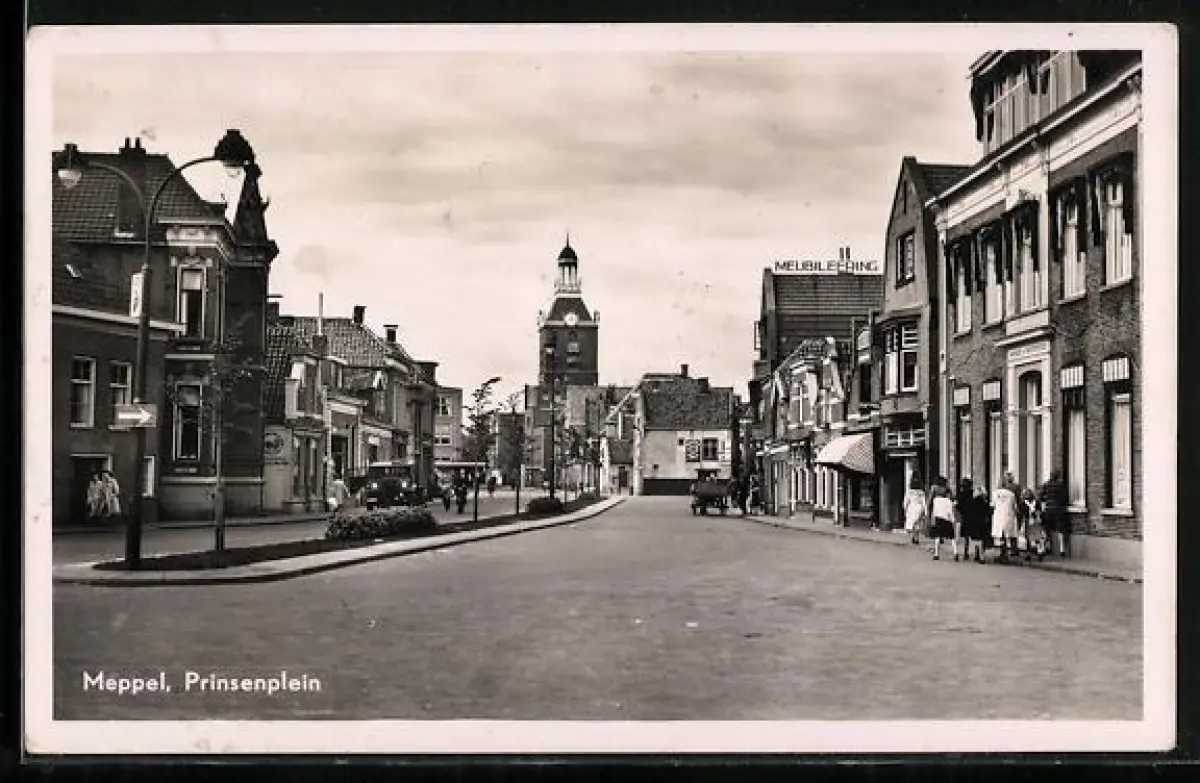1200x783 pixels.
Task: Click the bay window on right-side building
Action: point(900,358)
